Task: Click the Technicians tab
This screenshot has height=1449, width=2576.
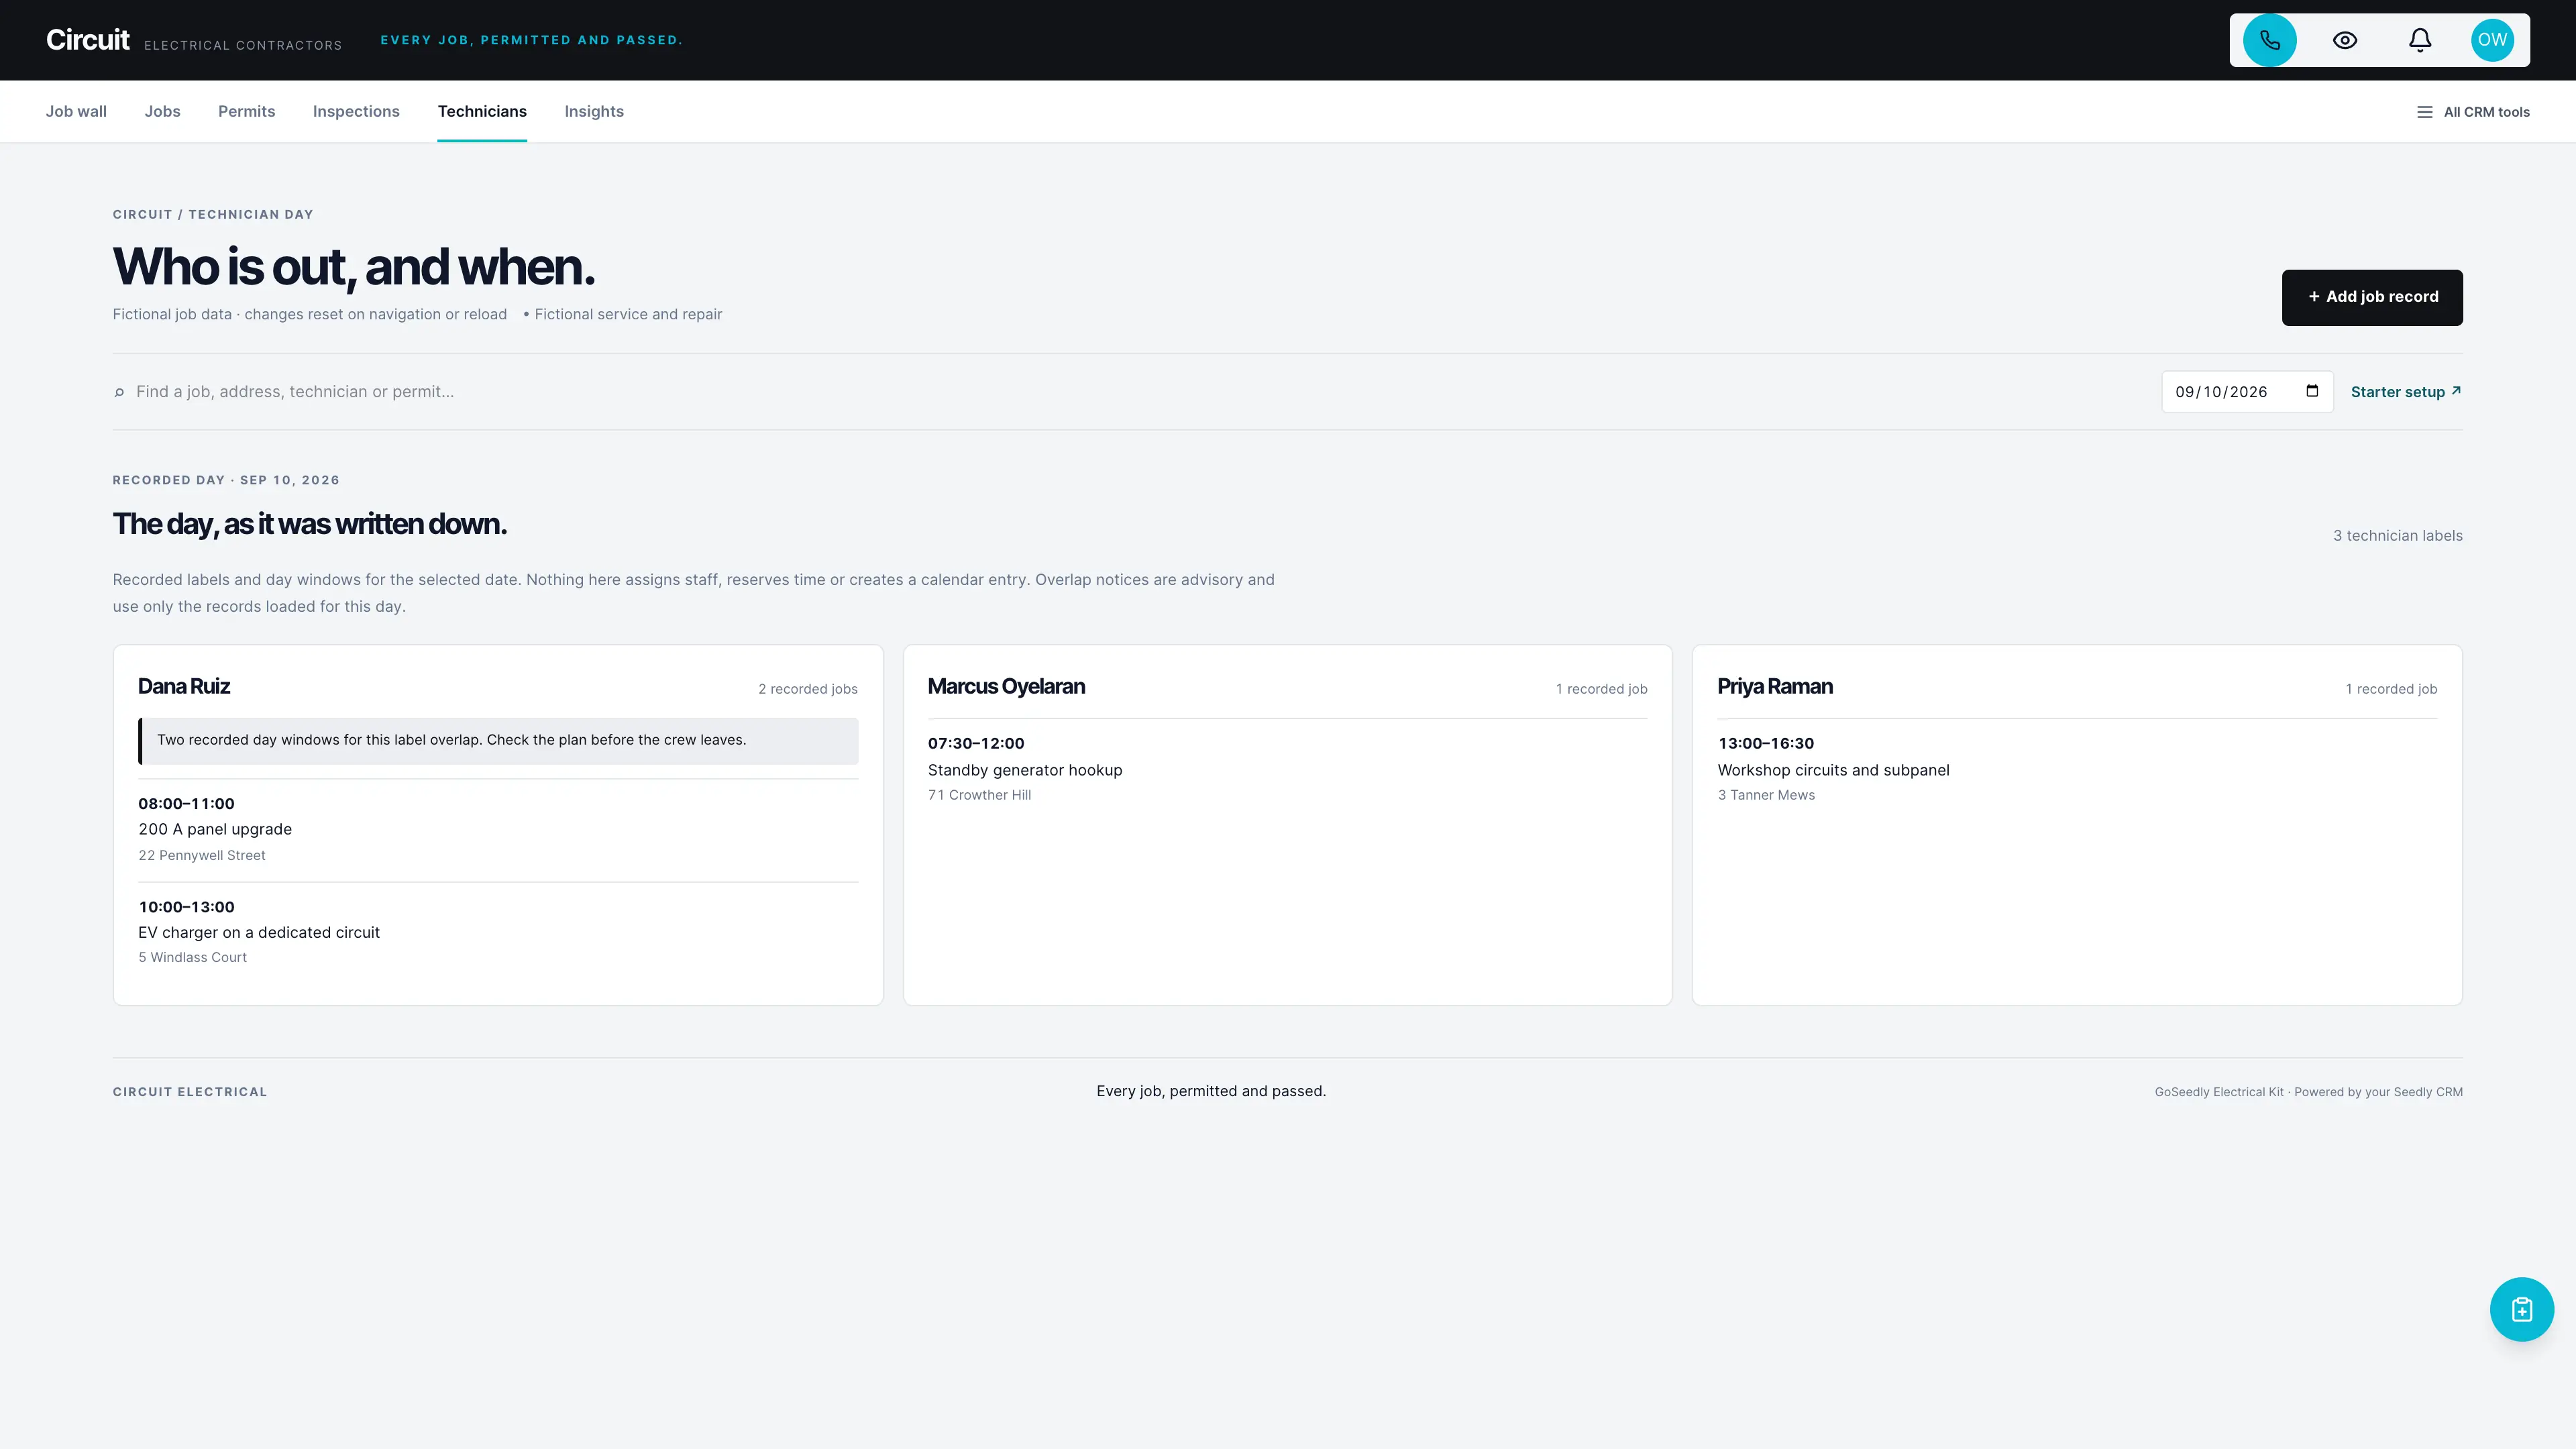Action: point(482,111)
